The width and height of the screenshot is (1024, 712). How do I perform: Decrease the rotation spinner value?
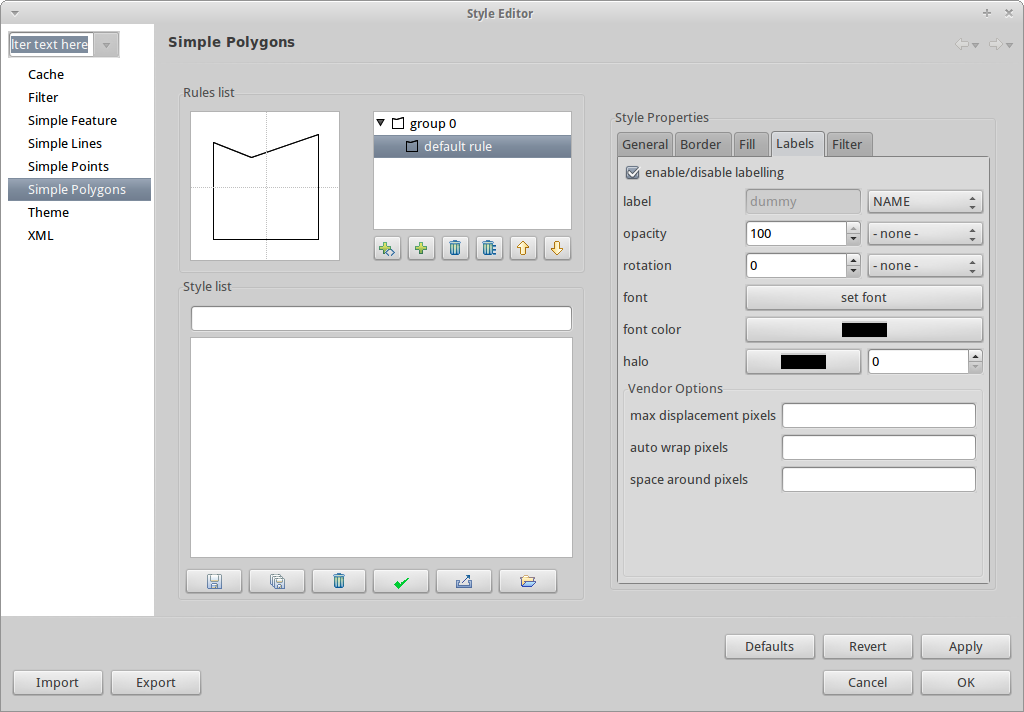[853, 272]
